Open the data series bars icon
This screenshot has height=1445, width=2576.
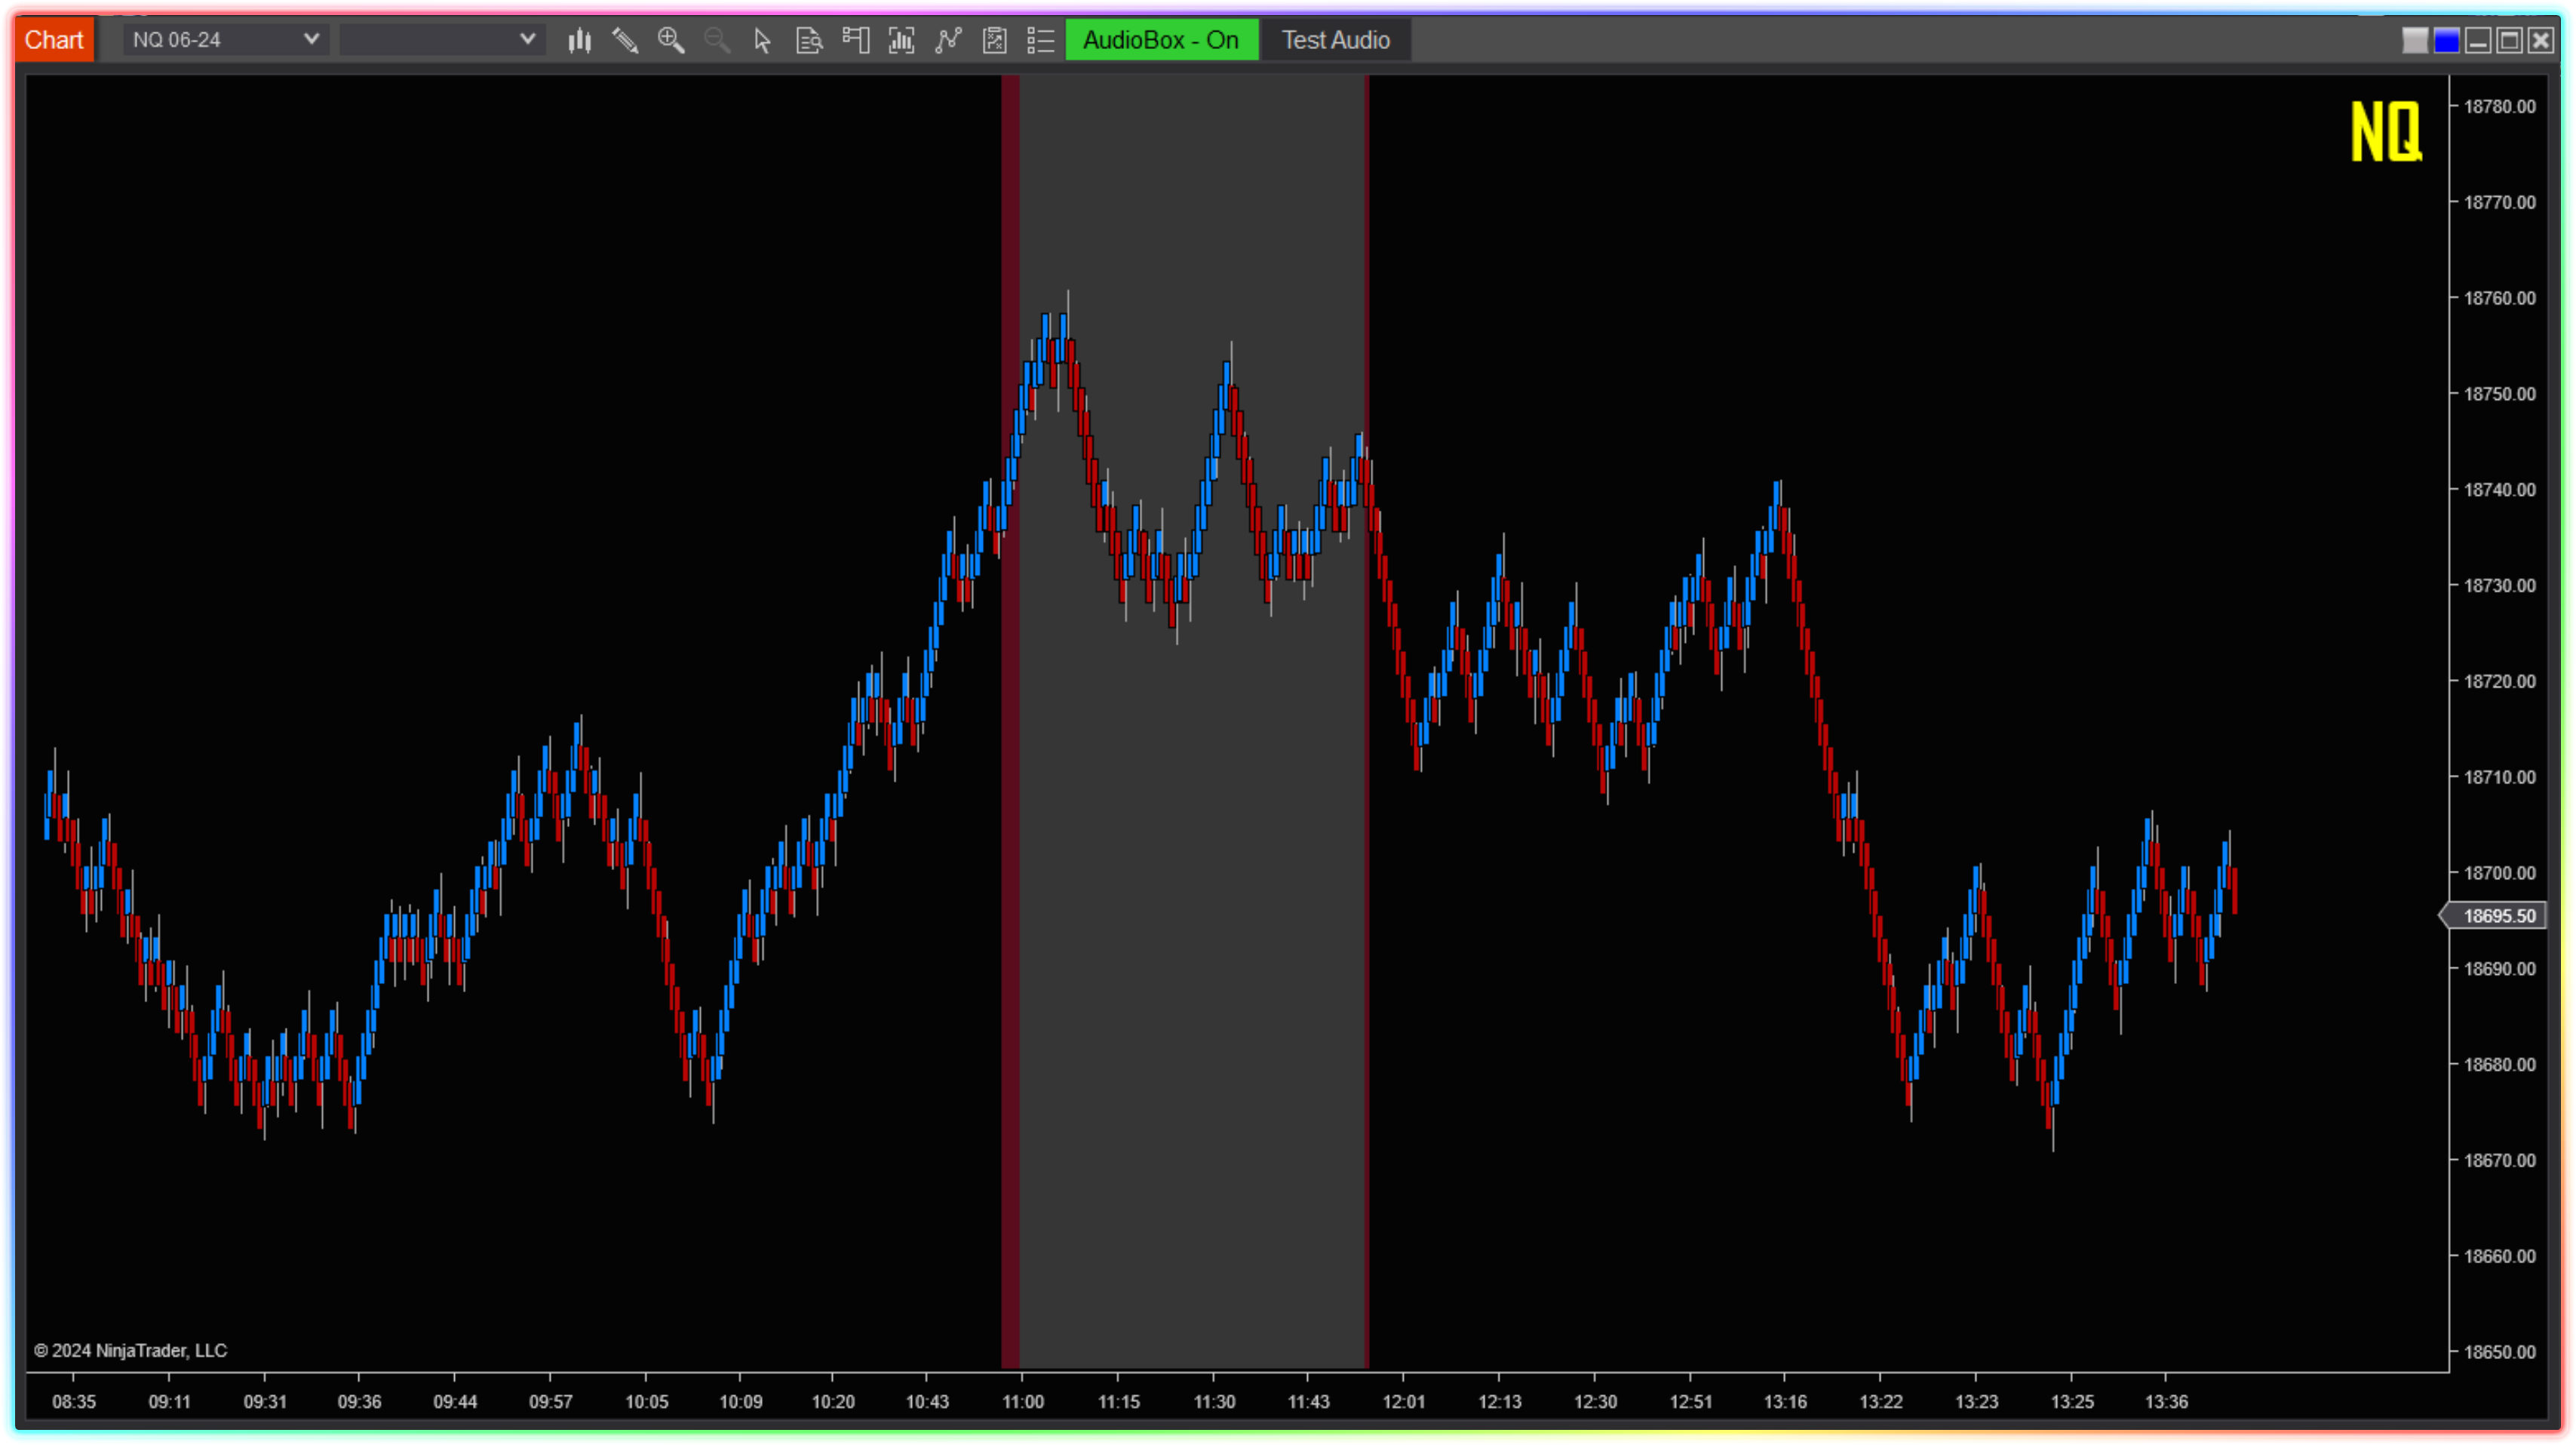pyautogui.click(x=901, y=40)
